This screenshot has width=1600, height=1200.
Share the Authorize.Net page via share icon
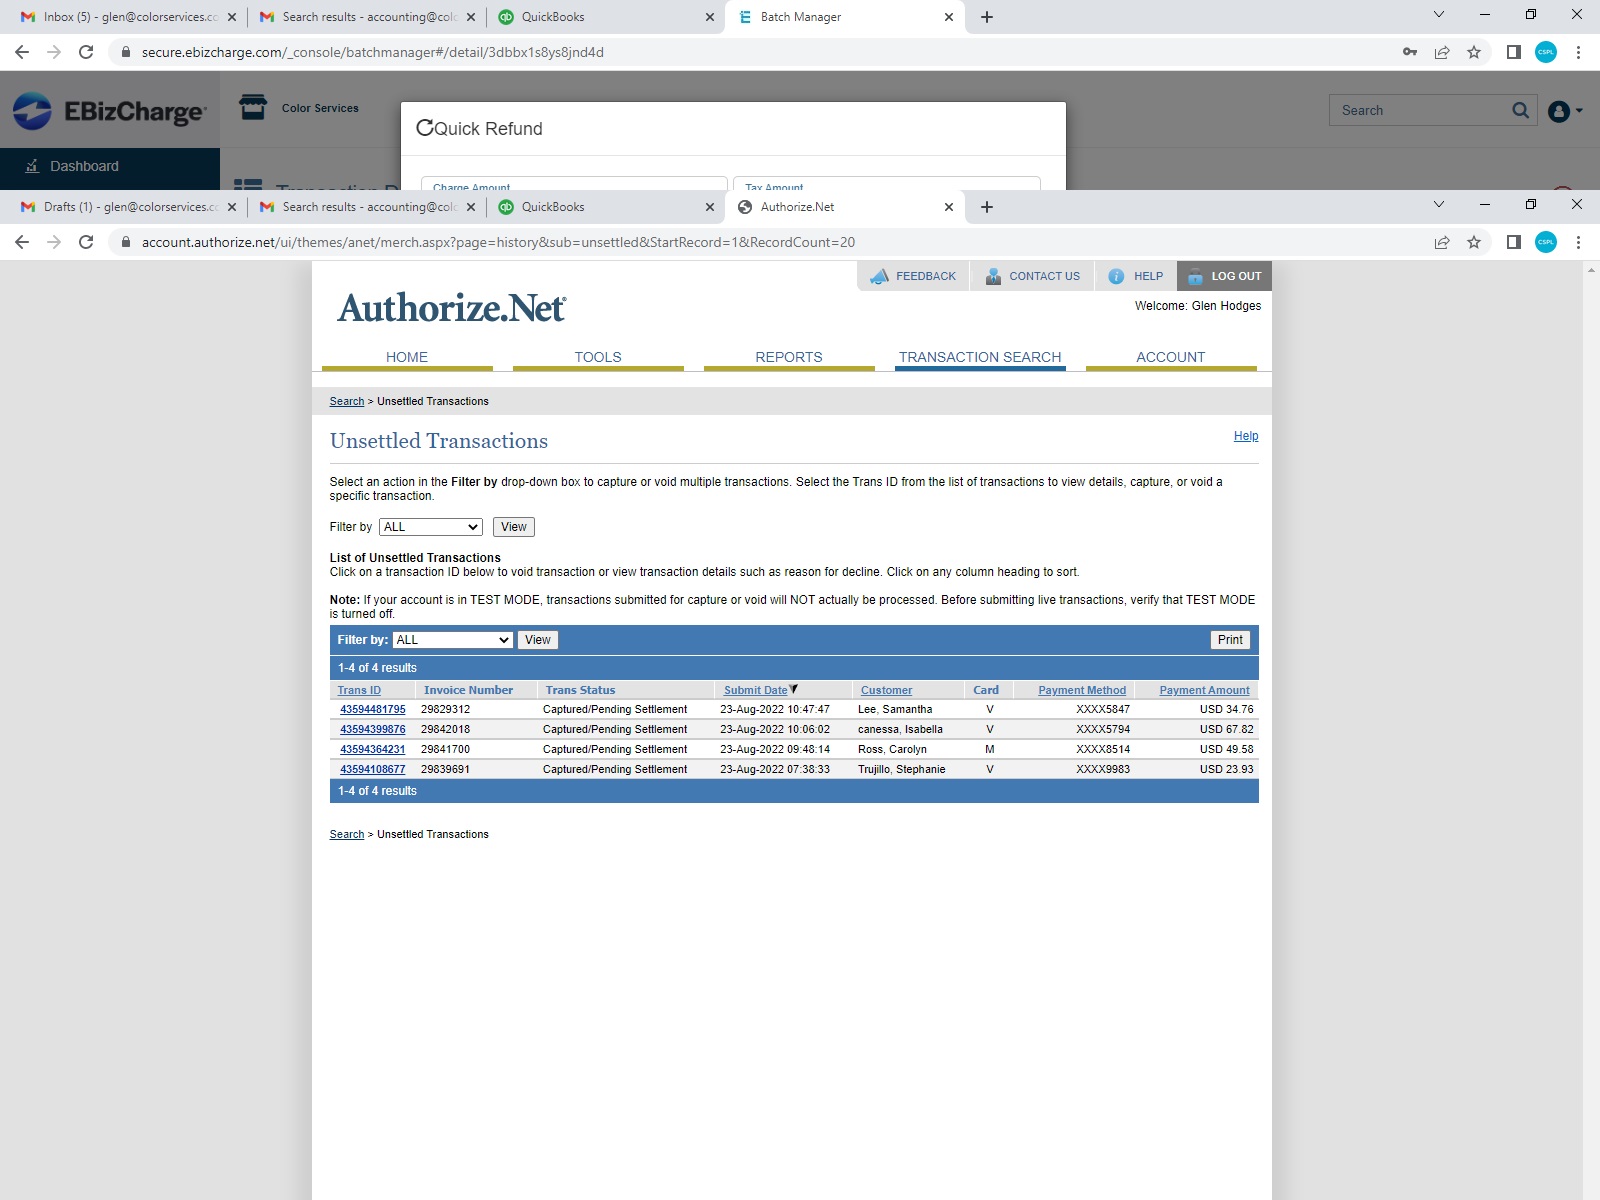(1441, 242)
